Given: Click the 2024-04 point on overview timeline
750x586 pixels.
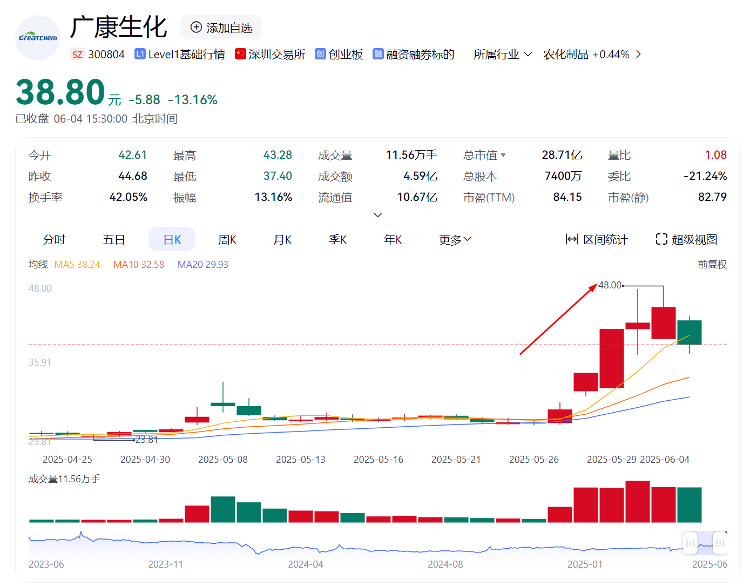Looking at the screenshot, I should (x=305, y=564).
